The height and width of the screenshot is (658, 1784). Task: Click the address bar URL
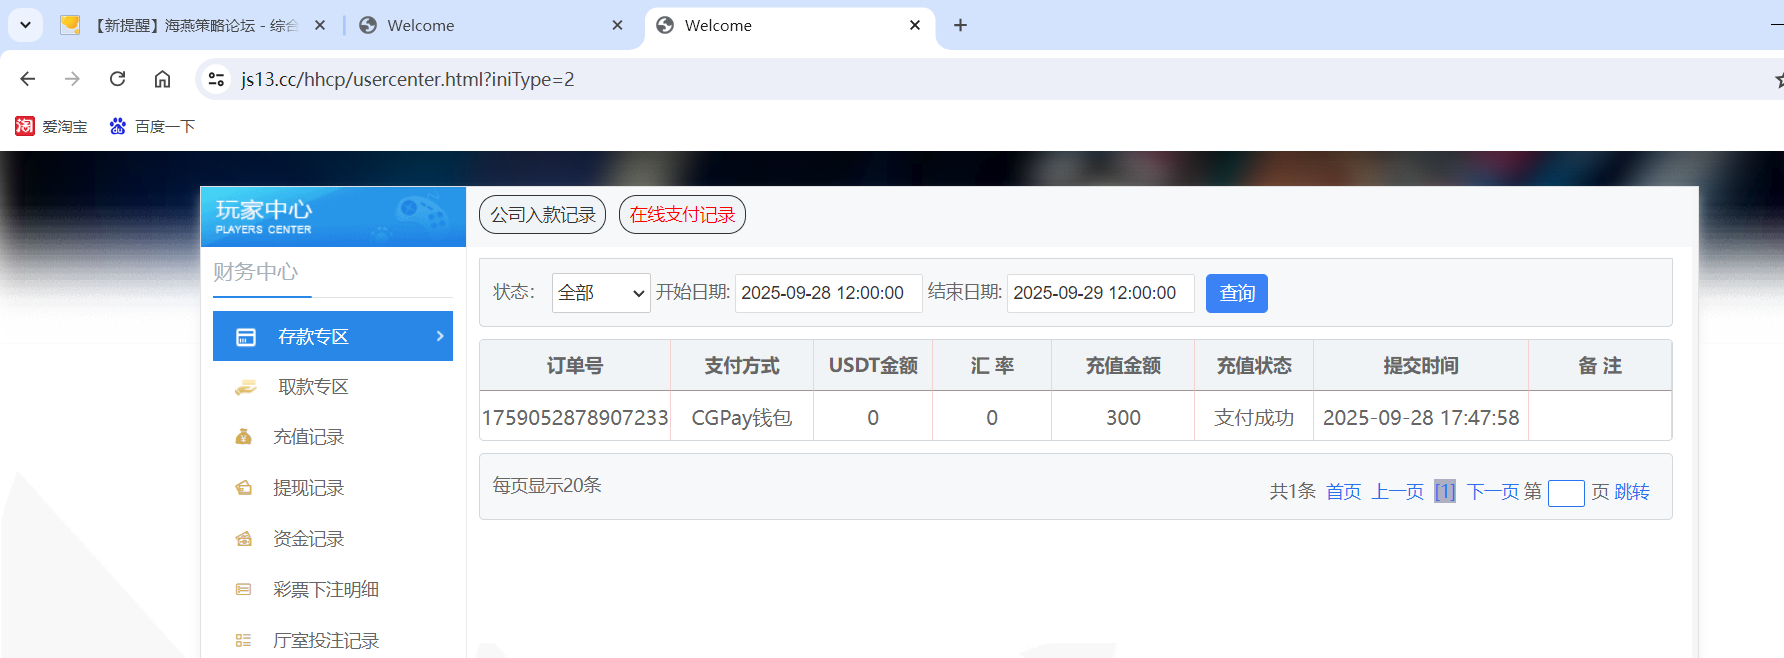[x=407, y=79]
